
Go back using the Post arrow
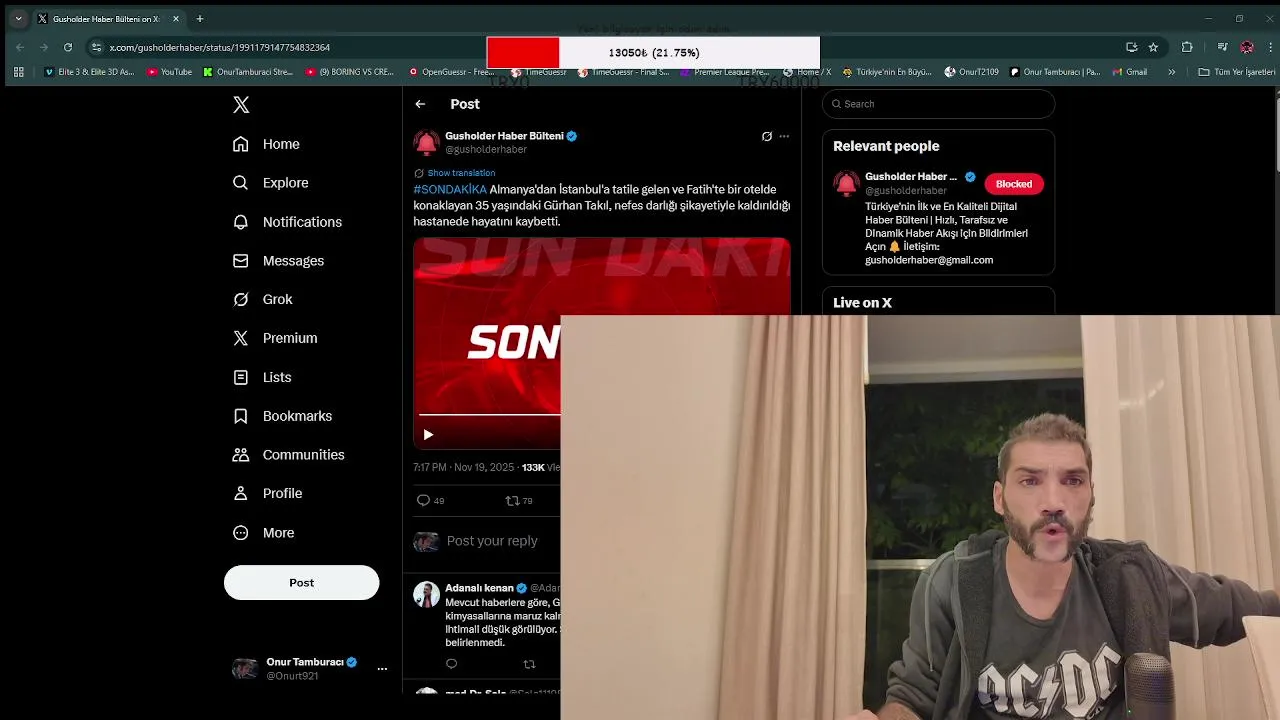pyautogui.click(x=420, y=104)
